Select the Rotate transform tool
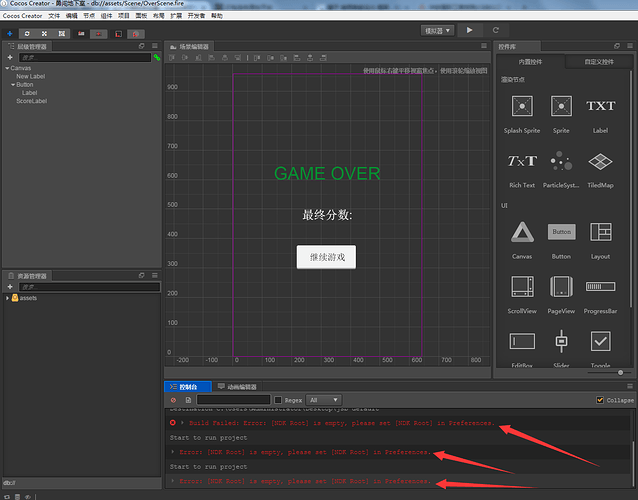Screen dimensions: 638x500 point(27,34)
